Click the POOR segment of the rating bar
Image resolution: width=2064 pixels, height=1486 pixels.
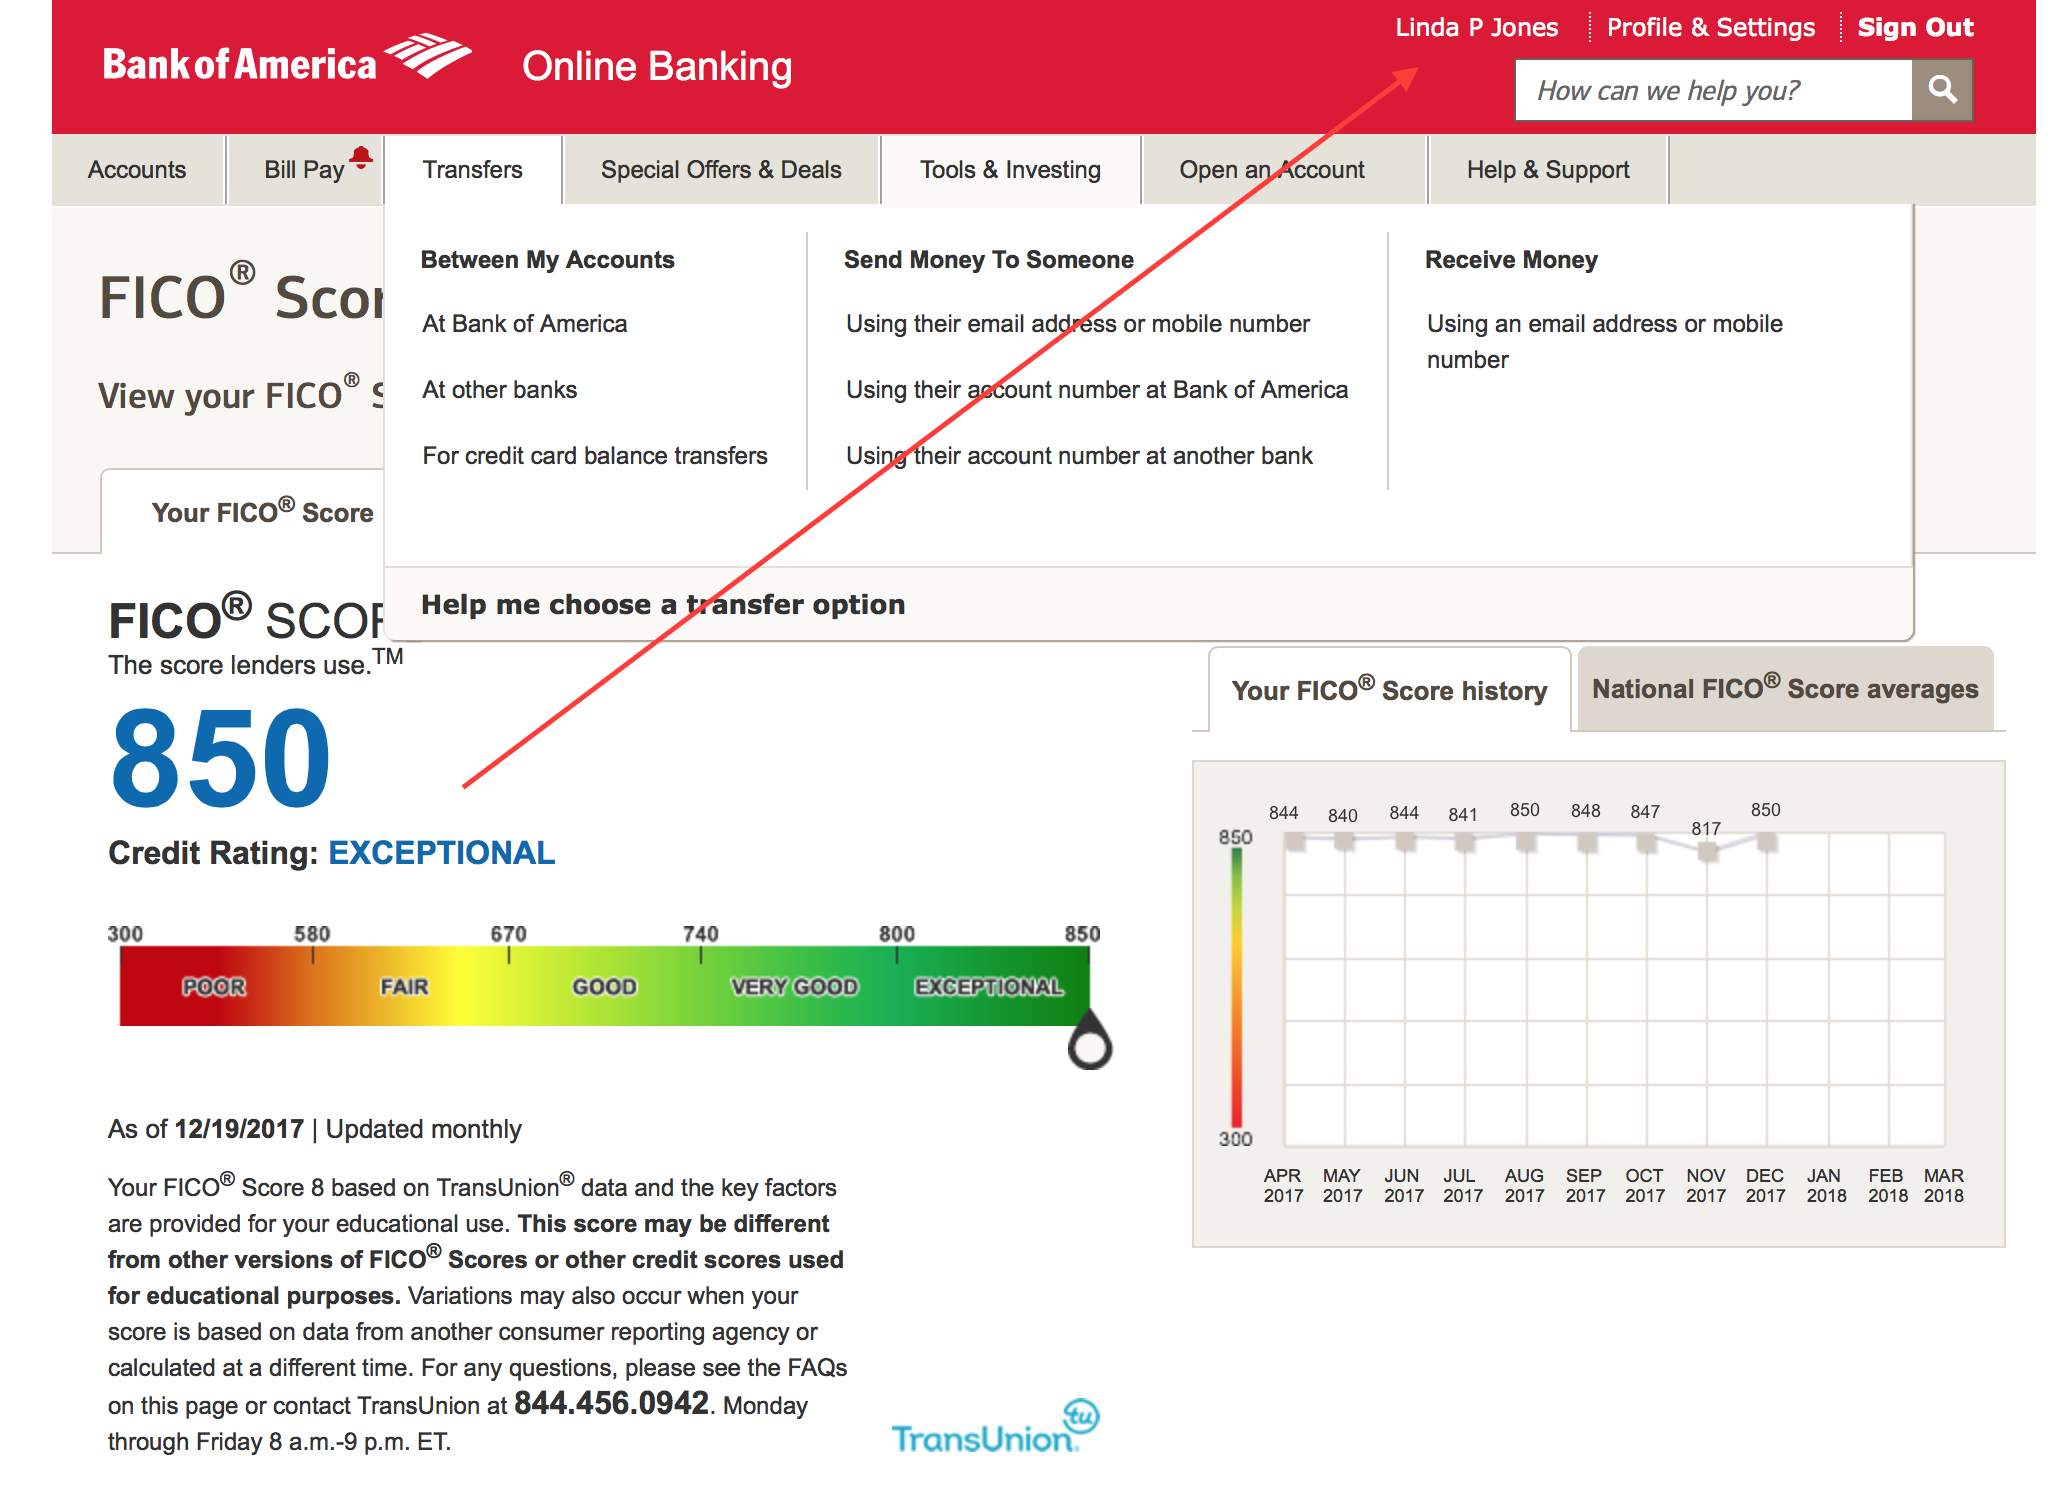pos(215,986)
